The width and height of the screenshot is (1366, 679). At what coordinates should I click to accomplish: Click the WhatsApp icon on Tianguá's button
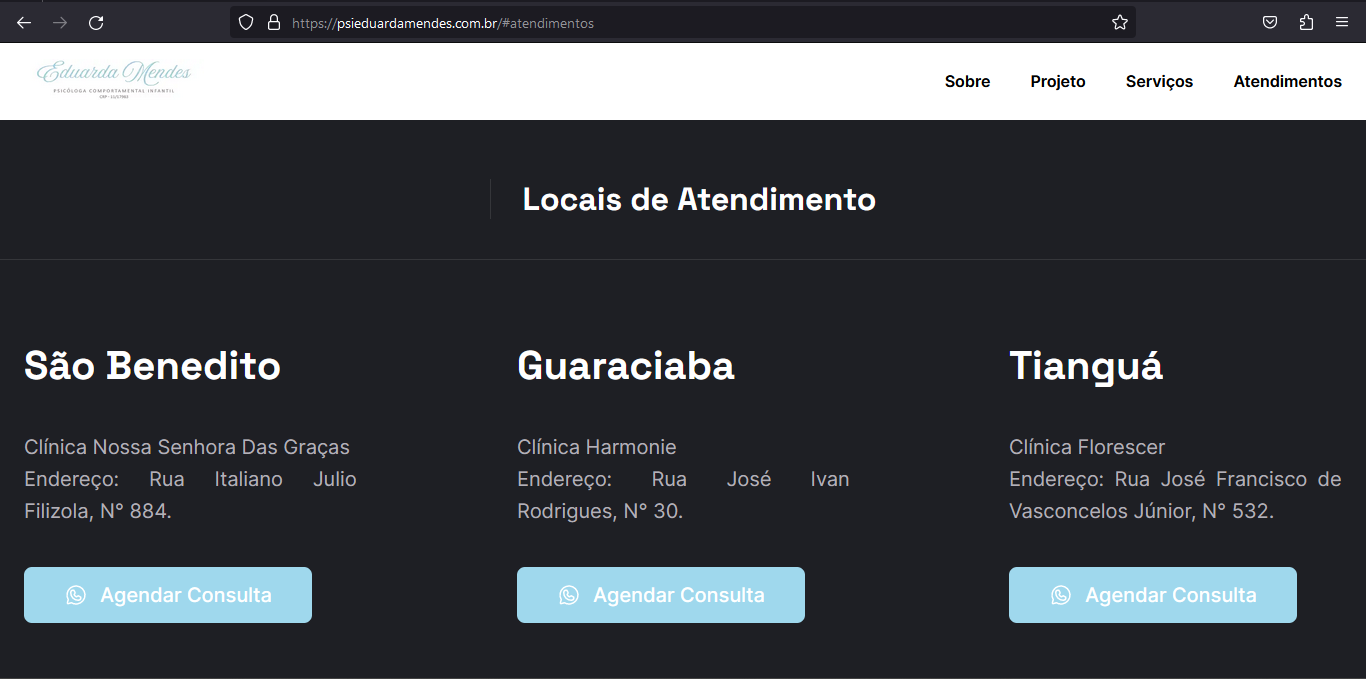pyautogui.click(x=1060, y=594)
